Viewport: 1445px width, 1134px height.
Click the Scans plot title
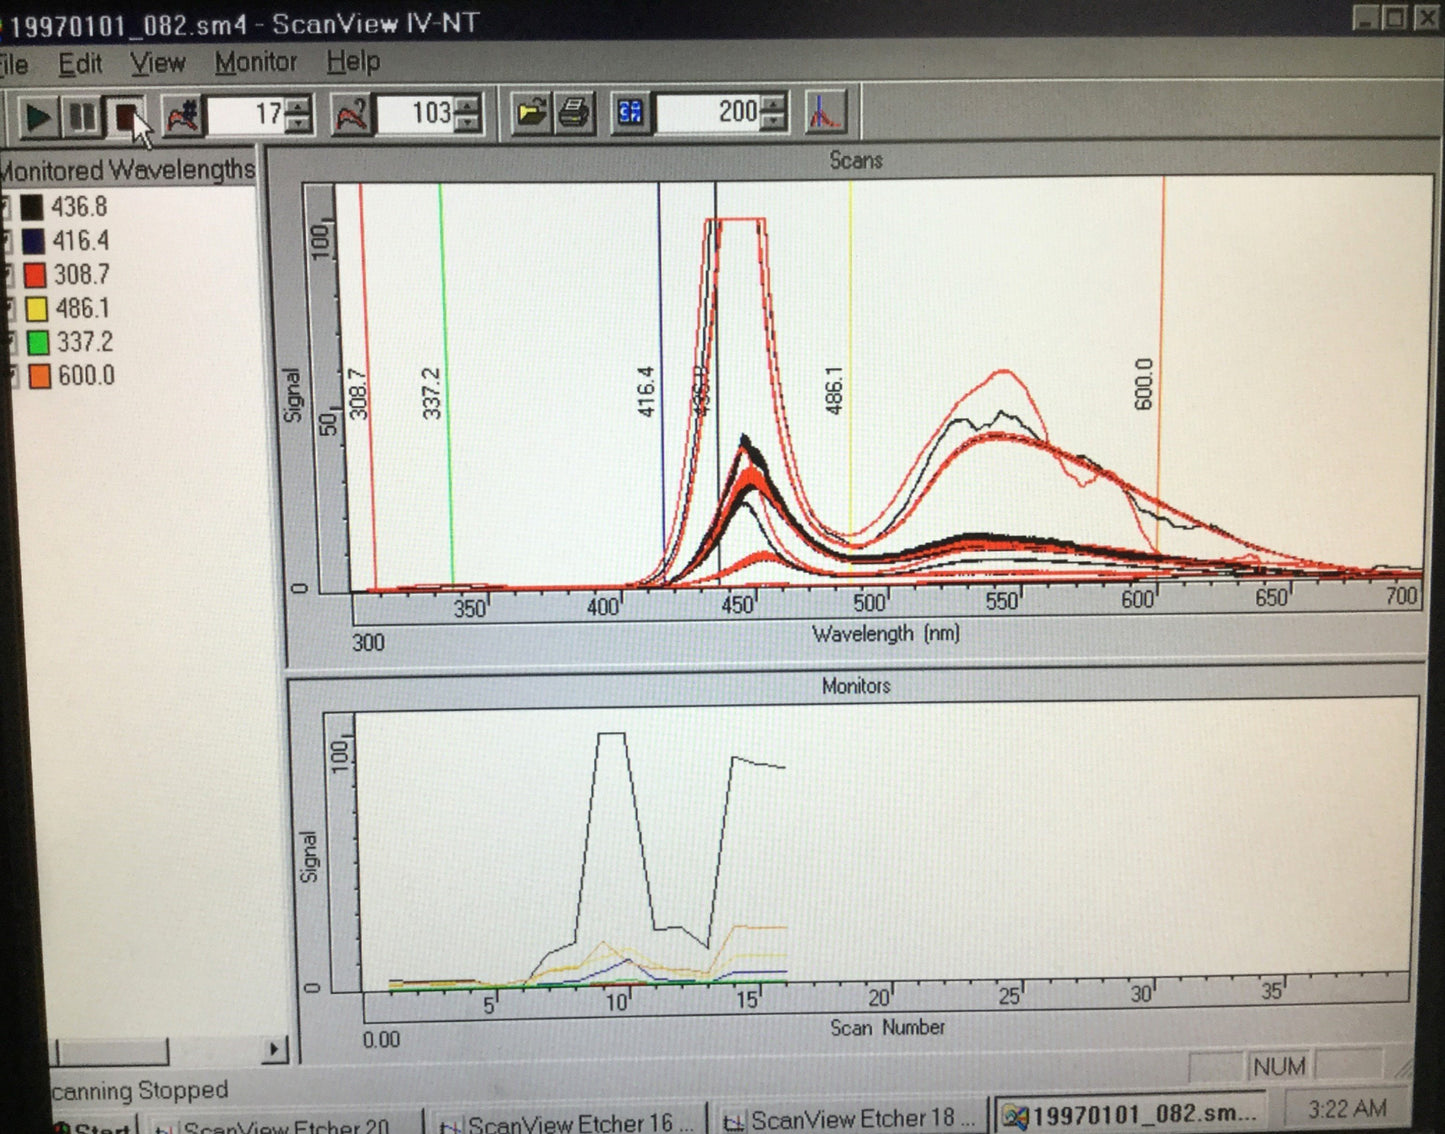pyautogui.click(x=856, y=160)
